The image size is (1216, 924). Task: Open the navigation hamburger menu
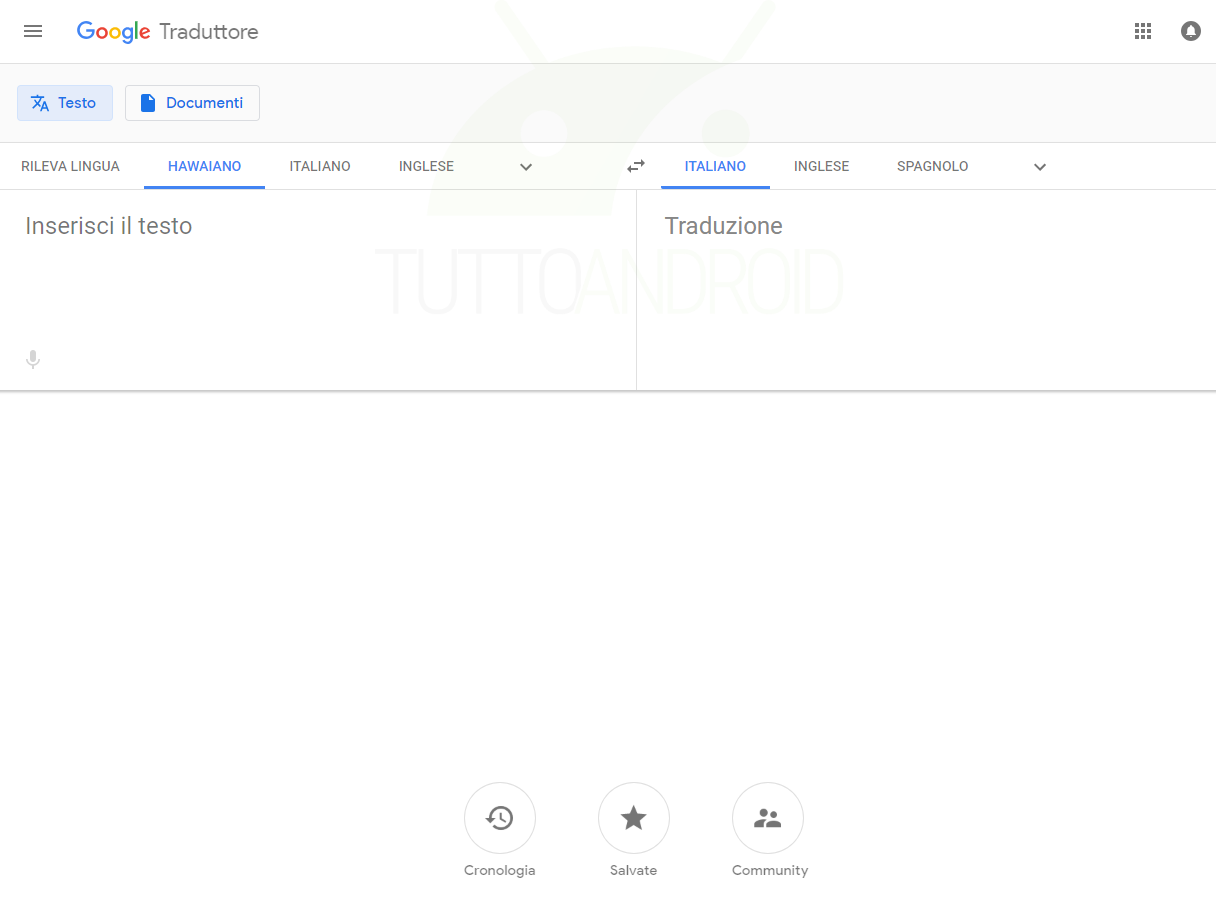coord(33,31)
